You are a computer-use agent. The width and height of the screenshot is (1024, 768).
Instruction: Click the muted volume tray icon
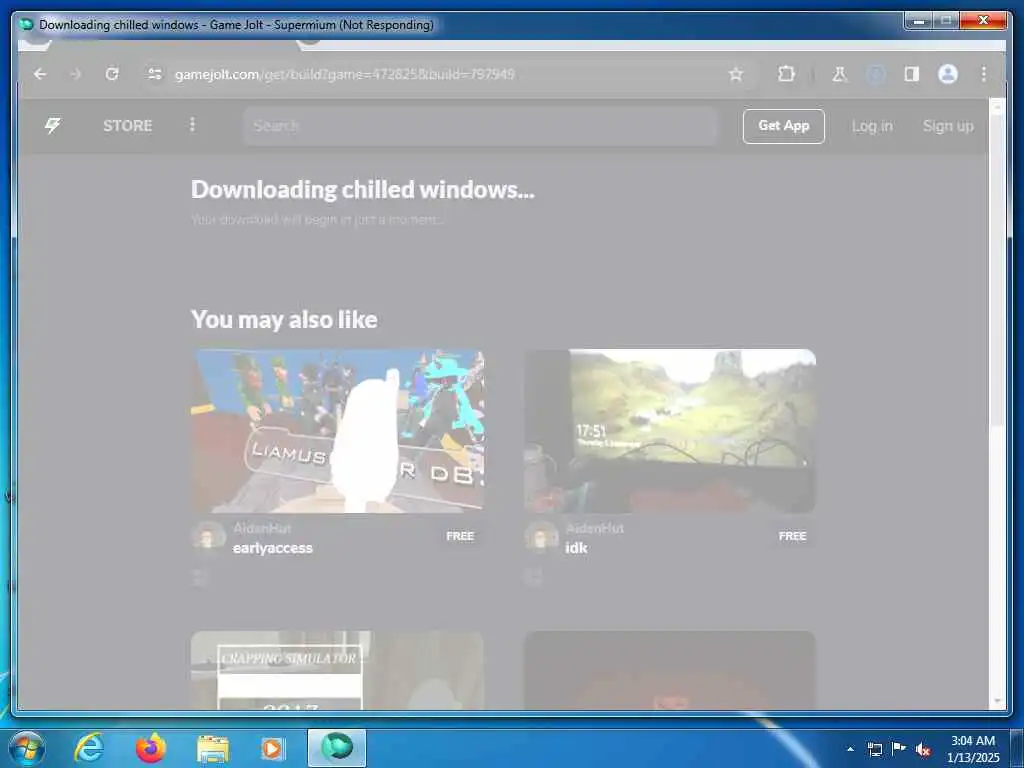pos(923,750)
